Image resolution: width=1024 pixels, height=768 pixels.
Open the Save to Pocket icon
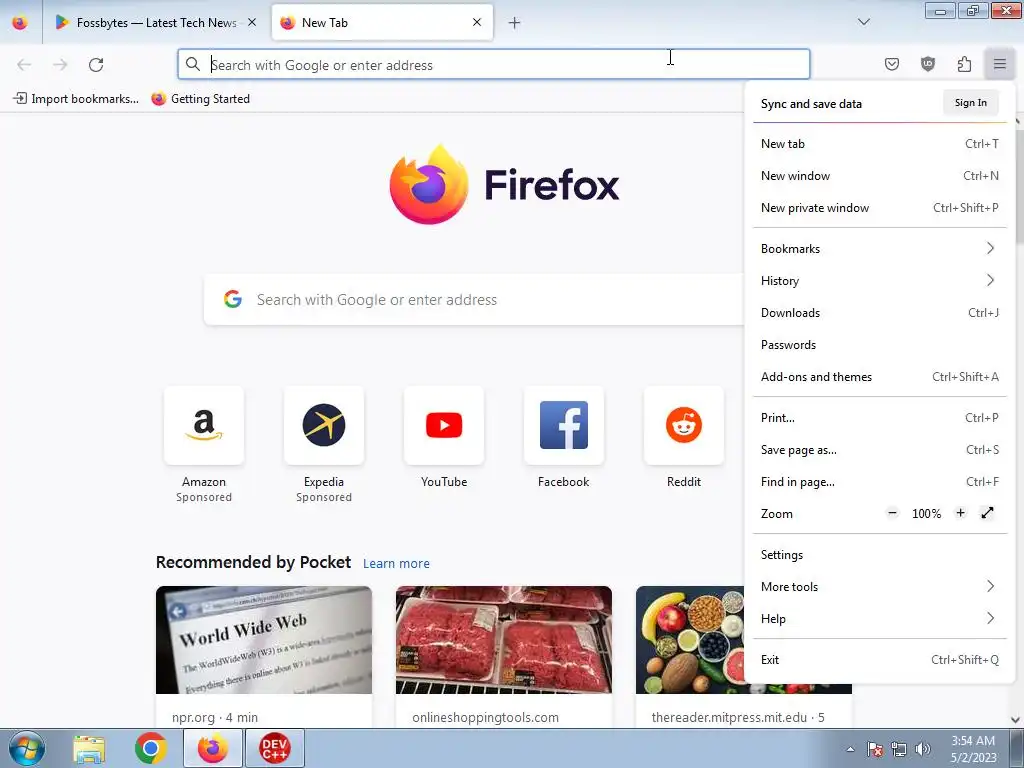tap(891, 64)
